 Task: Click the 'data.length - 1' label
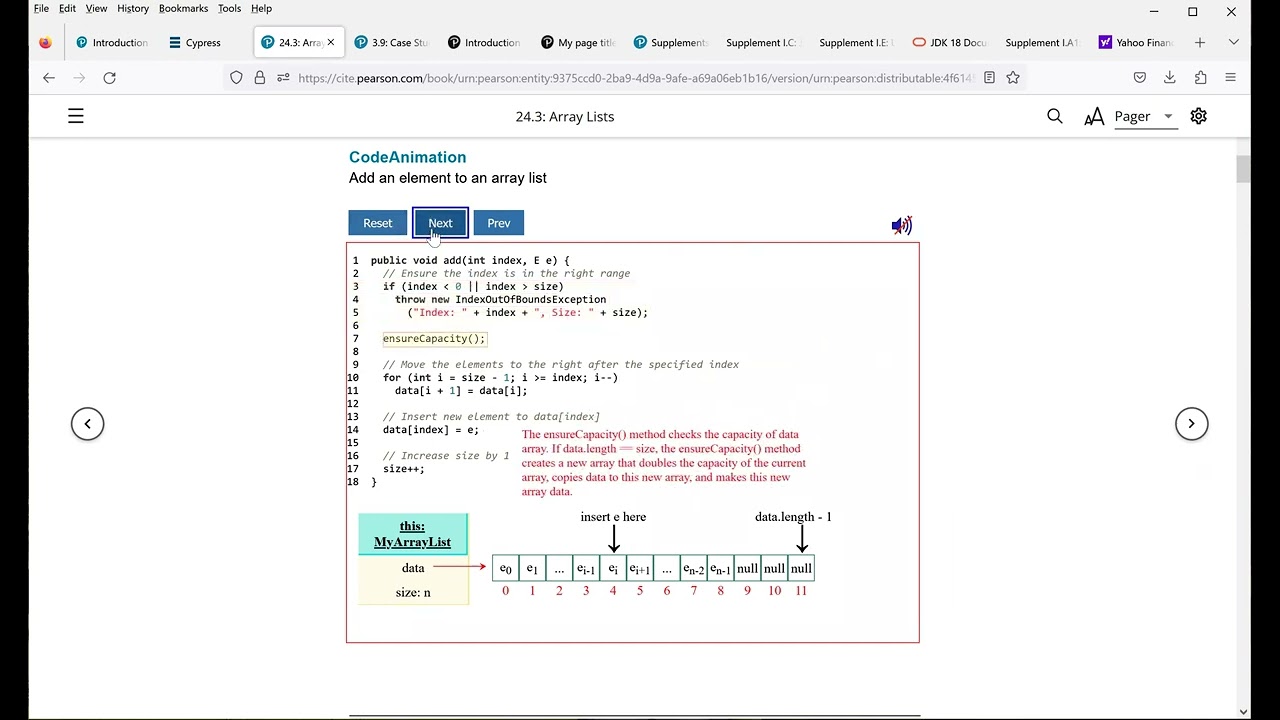click(793, 517)
